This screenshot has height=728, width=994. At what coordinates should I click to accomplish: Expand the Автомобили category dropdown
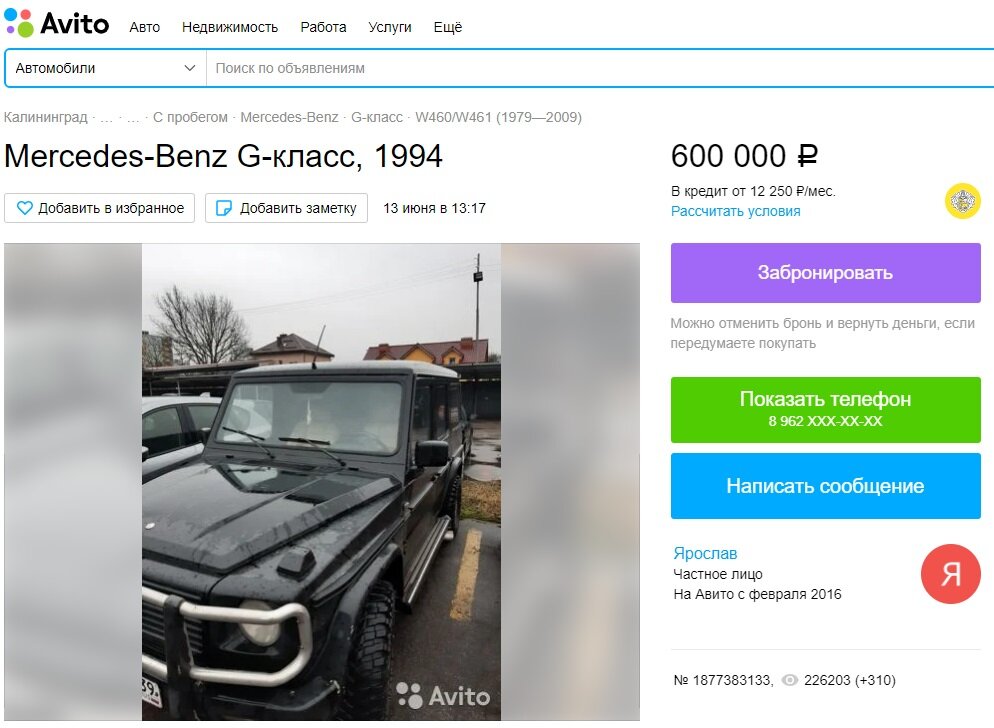click(x=105, y=68)
